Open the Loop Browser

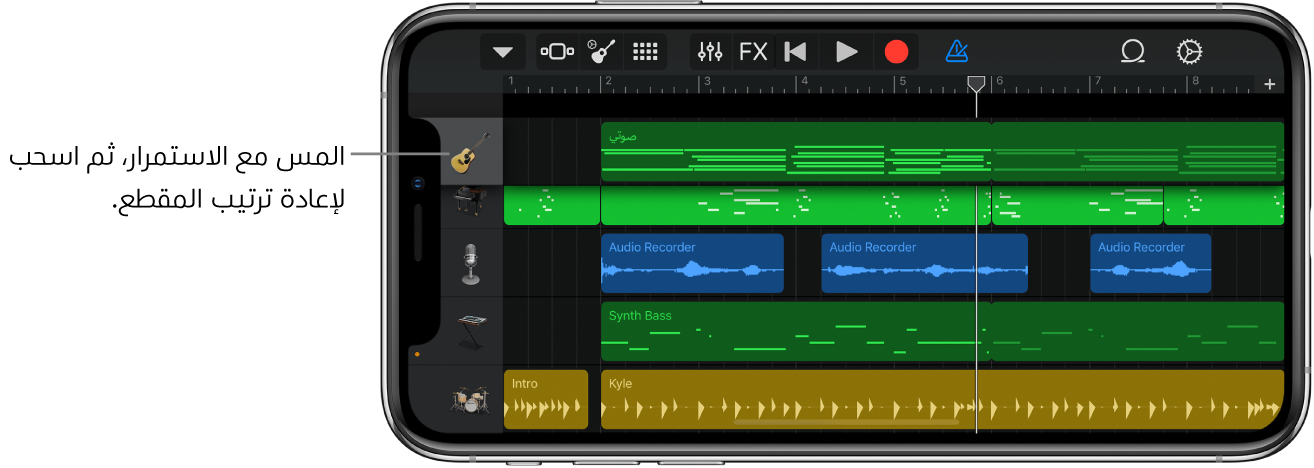click(1133, 52)
